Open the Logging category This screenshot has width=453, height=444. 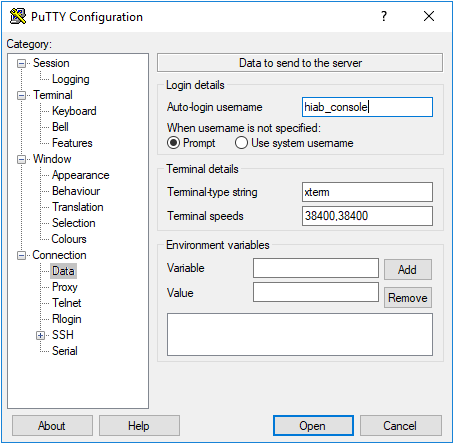pyautogui.click(x=71, y=79)
